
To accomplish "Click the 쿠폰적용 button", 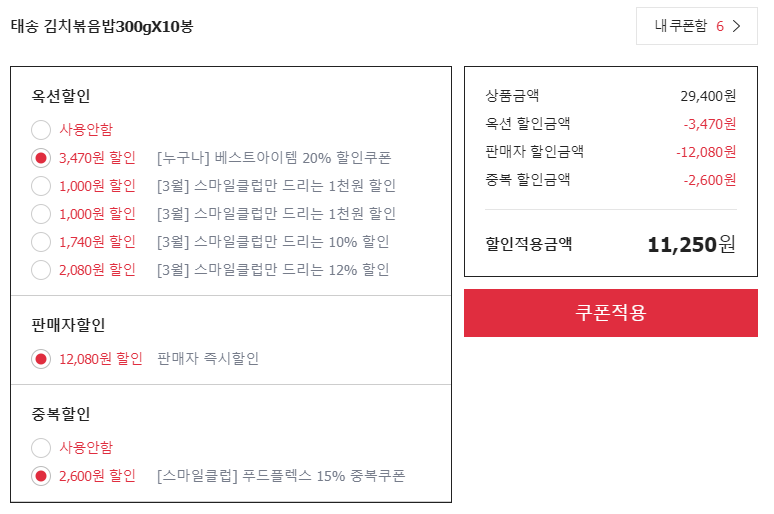I will [x=611, y=313].
